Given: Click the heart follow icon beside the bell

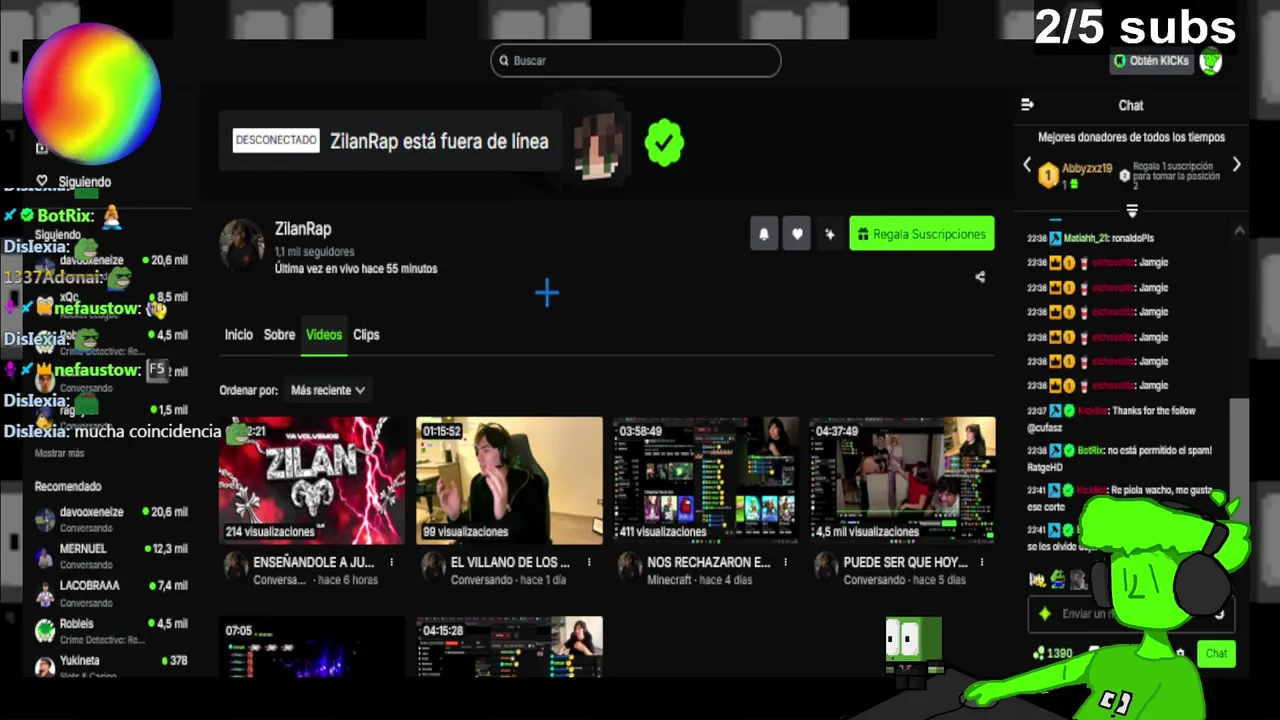Looking at the screenshot, I should pyautogui.click(x=797, y=234).
